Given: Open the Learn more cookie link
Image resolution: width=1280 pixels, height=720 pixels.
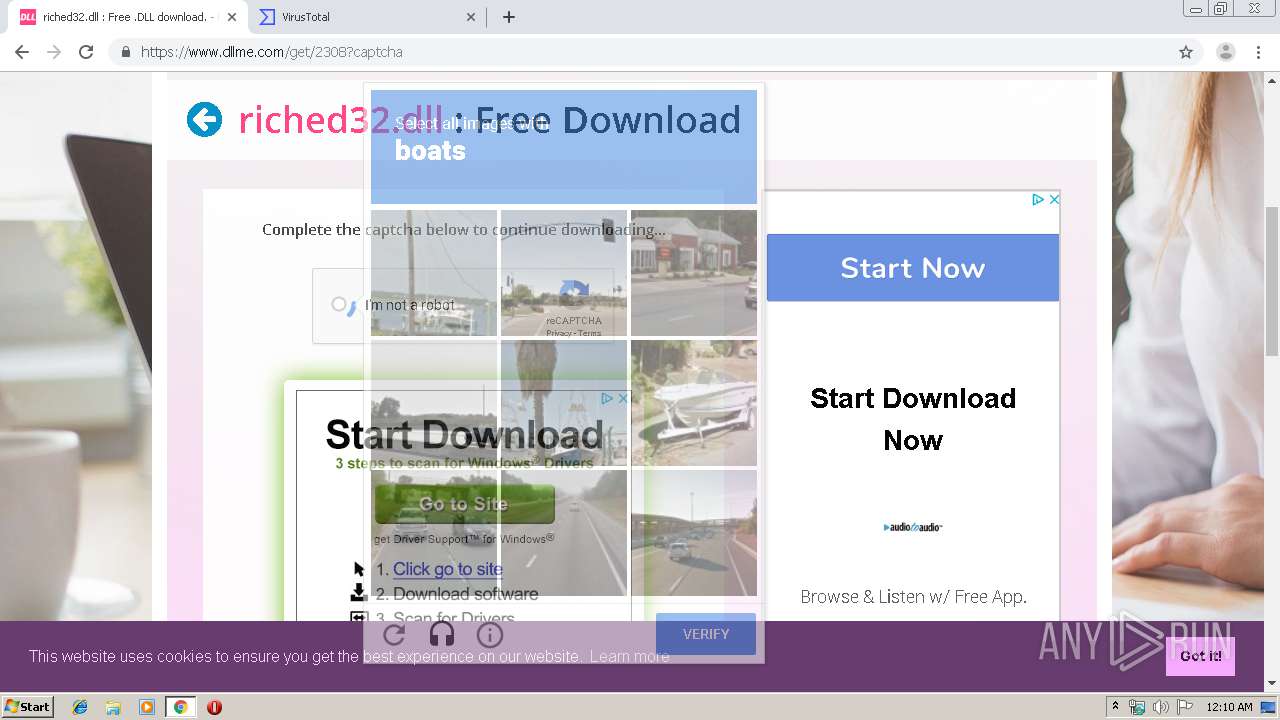Looking at the screenshot, I should point(629,657).
